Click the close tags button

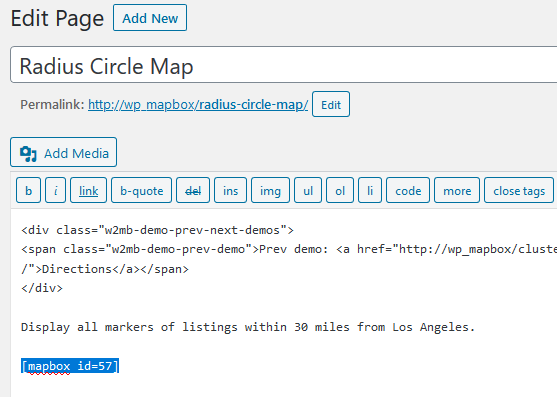pyautogui.click(x=519, y=191)
